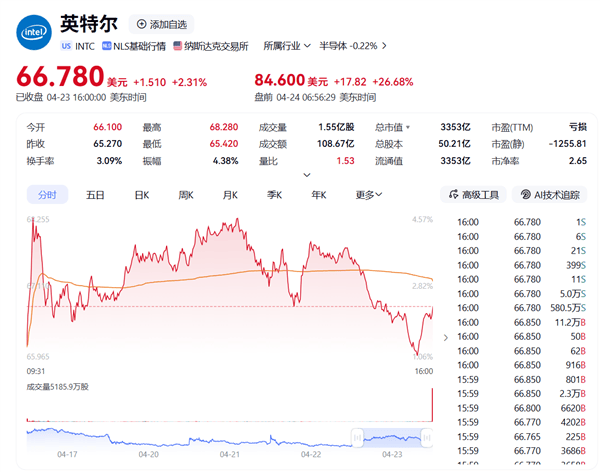Click the INTC ticker symbol
Screen dimensions: 600x472
[85, 46]
